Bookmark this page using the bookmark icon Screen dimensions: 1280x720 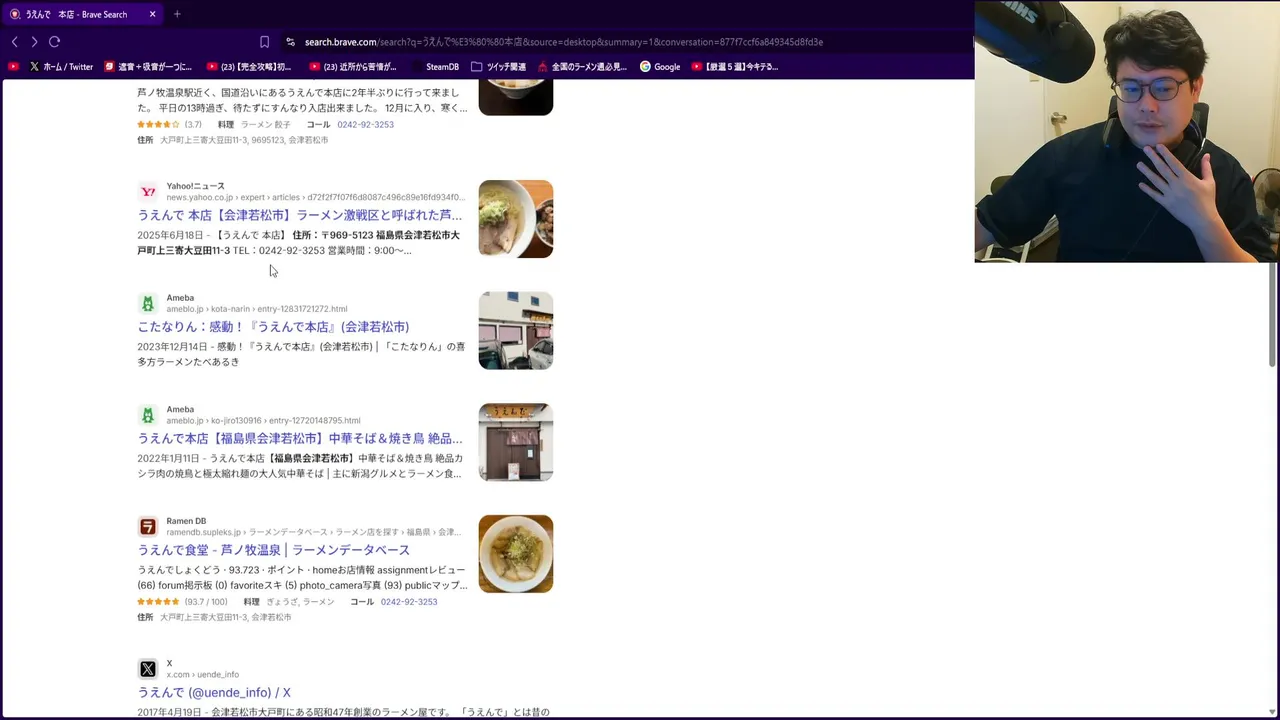[264, 42]
